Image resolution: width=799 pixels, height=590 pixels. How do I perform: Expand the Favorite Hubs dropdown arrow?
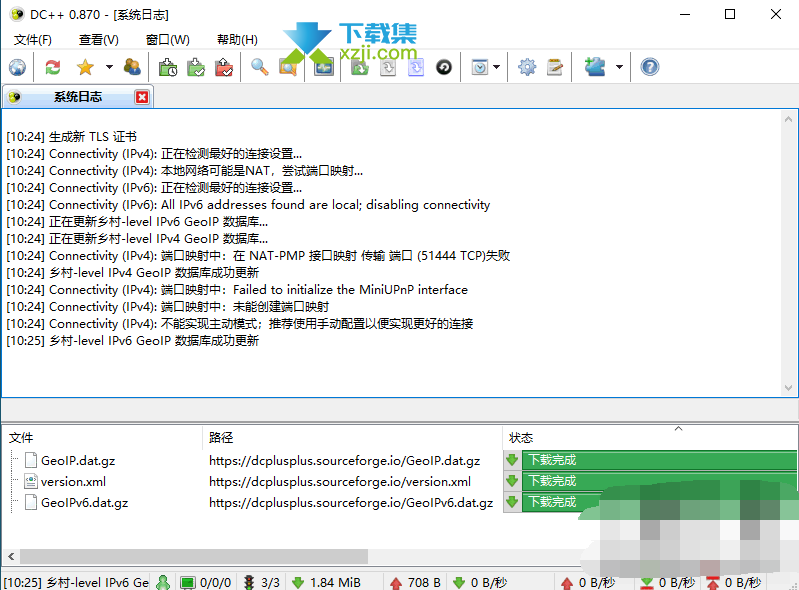[x=109, y=67]
